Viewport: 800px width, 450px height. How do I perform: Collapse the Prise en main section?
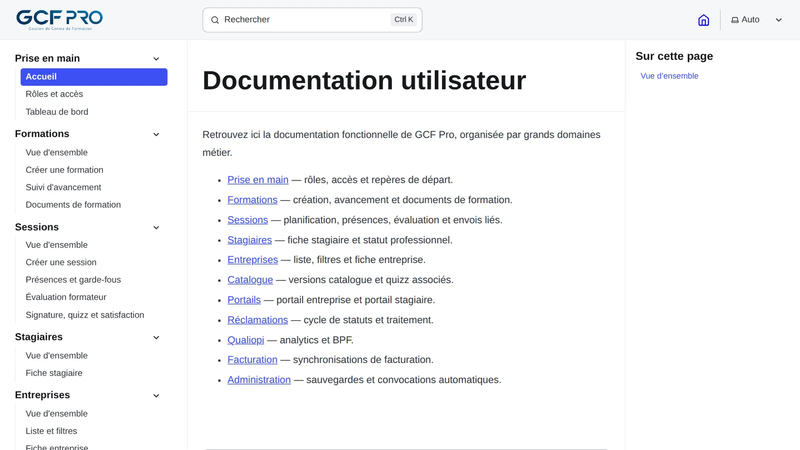click(156, 59)
